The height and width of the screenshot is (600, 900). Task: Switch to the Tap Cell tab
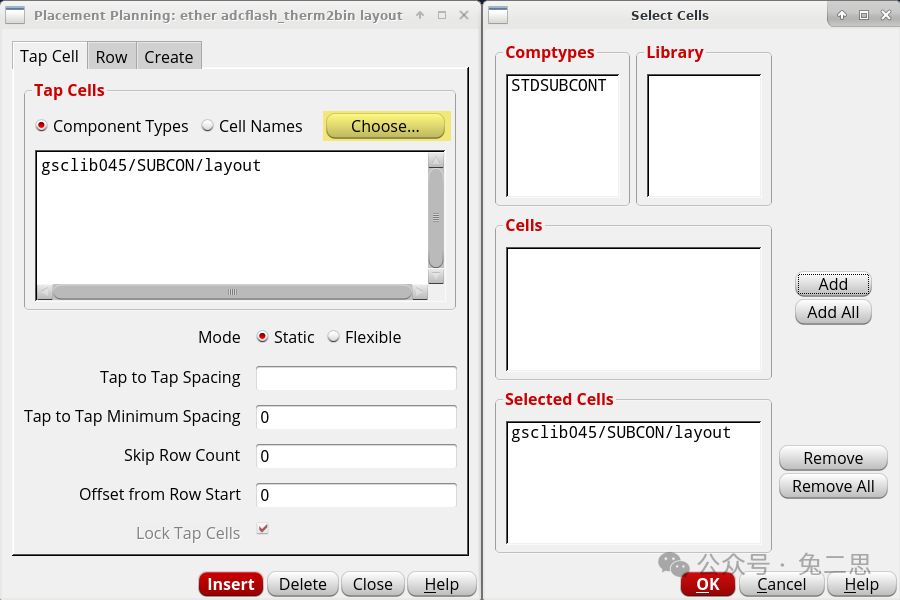click(x=49, y=56)
